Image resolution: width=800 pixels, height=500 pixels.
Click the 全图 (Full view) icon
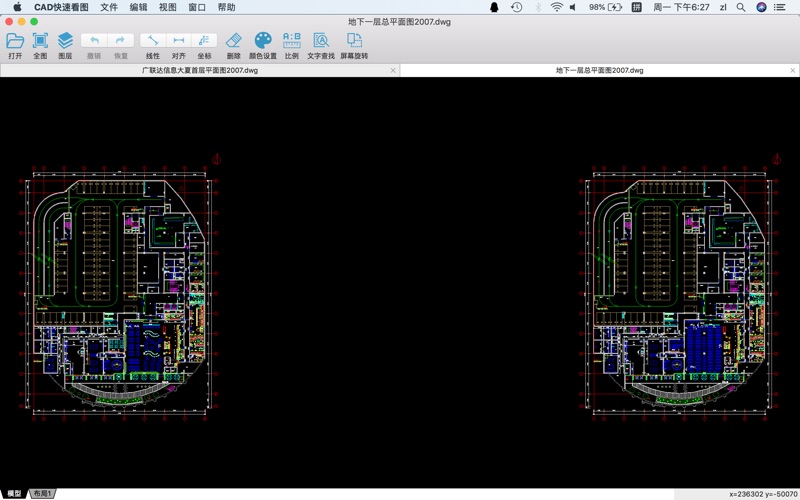click(x=40, y=41)
